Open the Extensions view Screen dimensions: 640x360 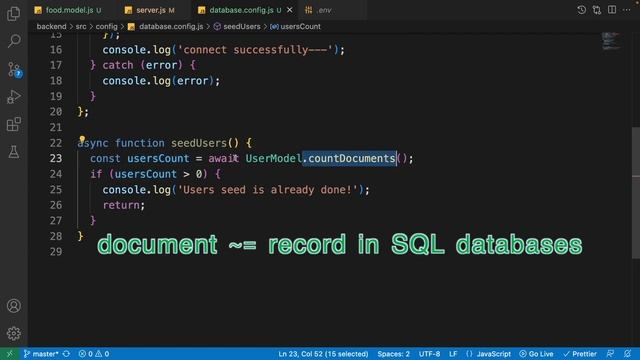(13, 124)
